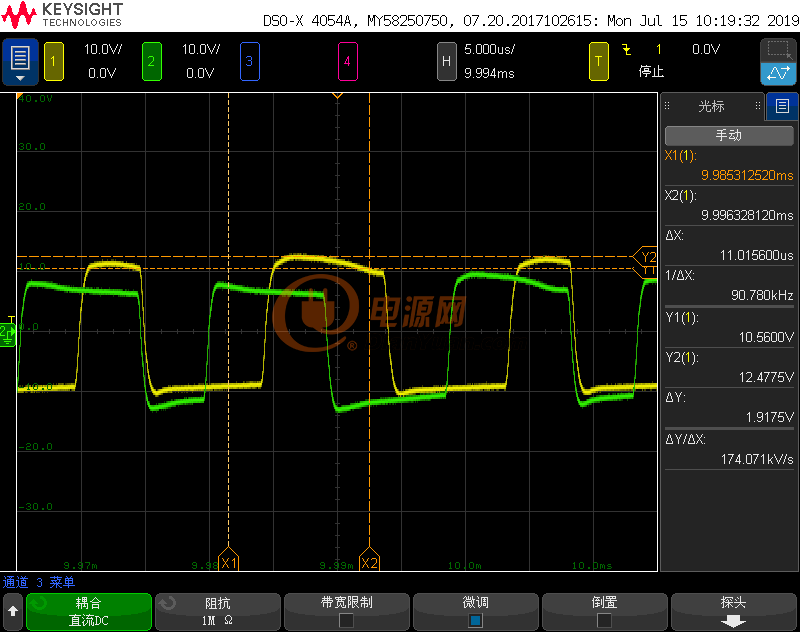Toggle the 带宽限制 bandwidth limit checkbox

pyautogui.click(x=346, y=620)
